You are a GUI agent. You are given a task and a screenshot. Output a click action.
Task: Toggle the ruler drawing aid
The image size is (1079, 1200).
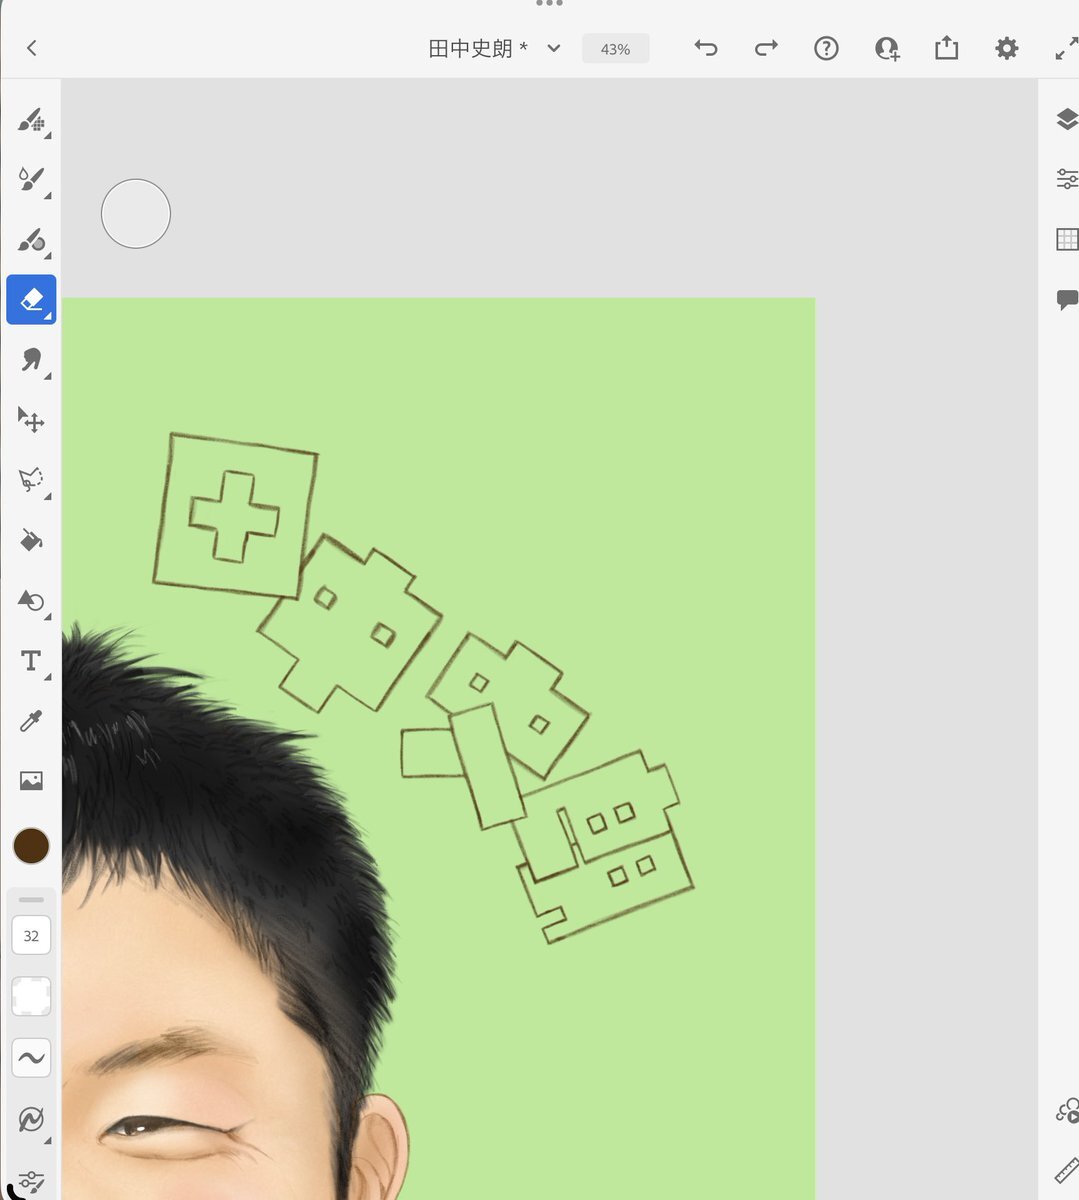pyautogui.click(x=1067, y=1171)
